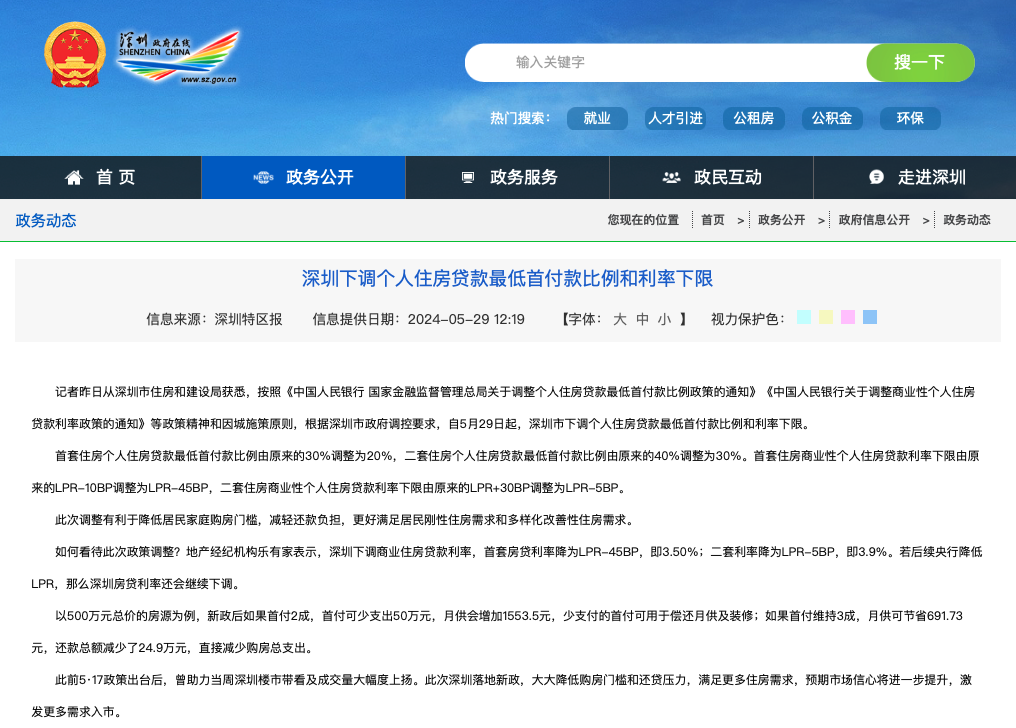Focus the 输入关键字 search field
This screenshot has width=1016, height=728.
(666, 62)
